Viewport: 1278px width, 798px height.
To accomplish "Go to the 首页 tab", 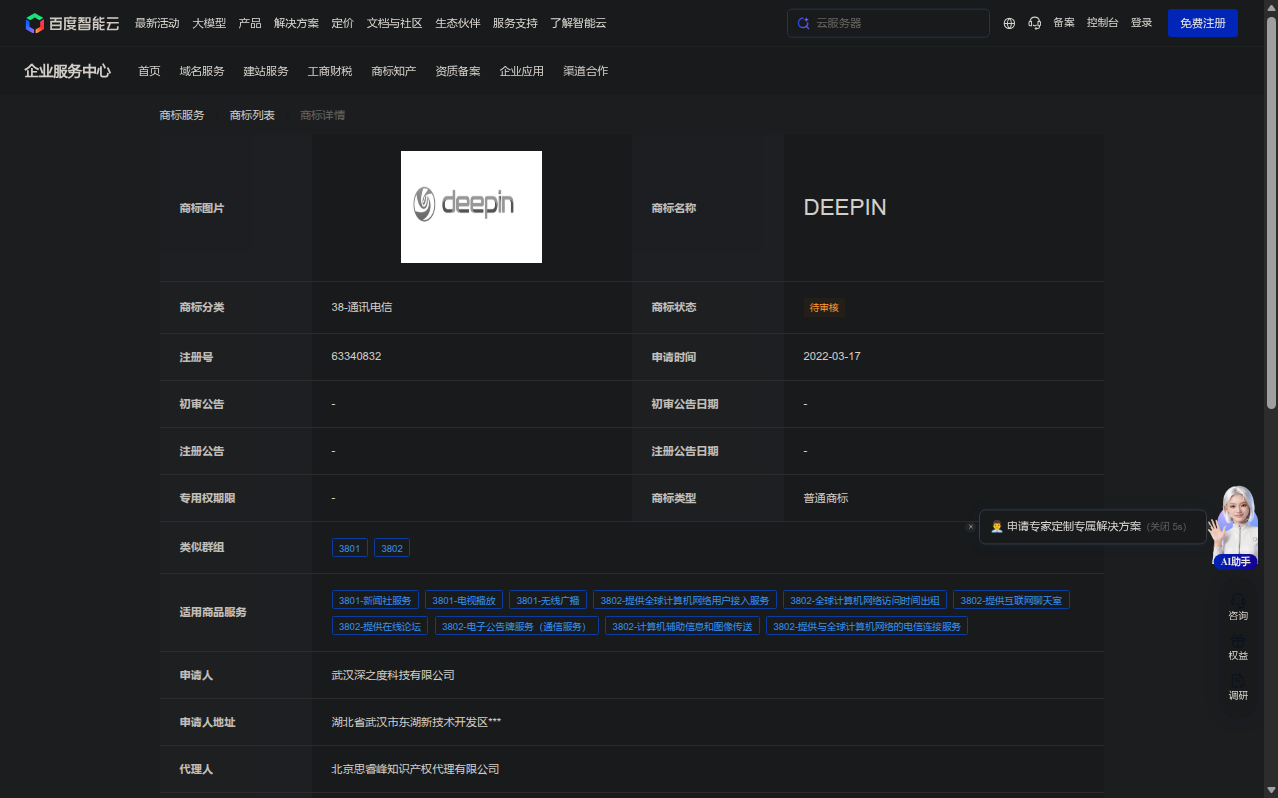I will pos(149,71).
